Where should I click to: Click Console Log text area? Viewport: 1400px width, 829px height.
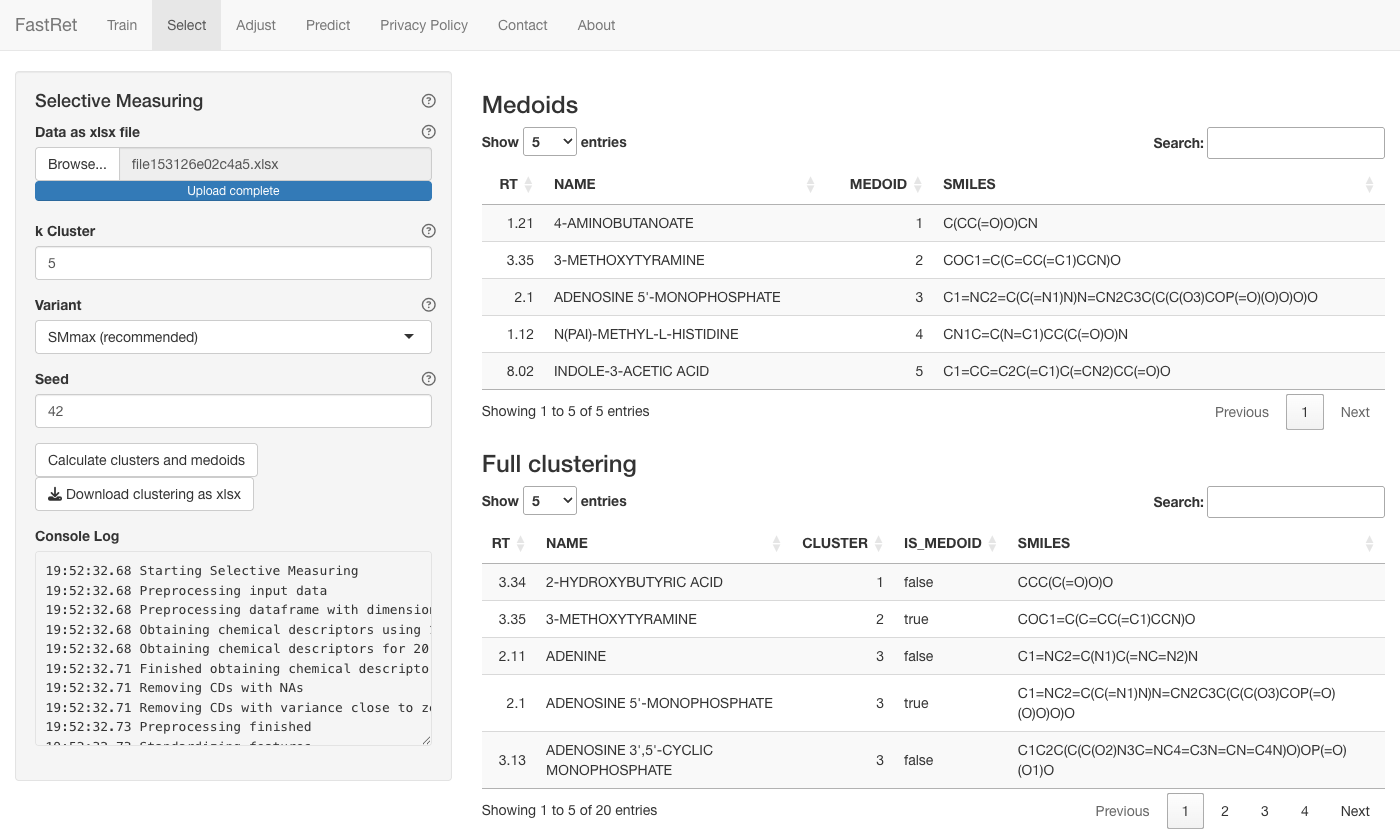[x=233, y=648]
